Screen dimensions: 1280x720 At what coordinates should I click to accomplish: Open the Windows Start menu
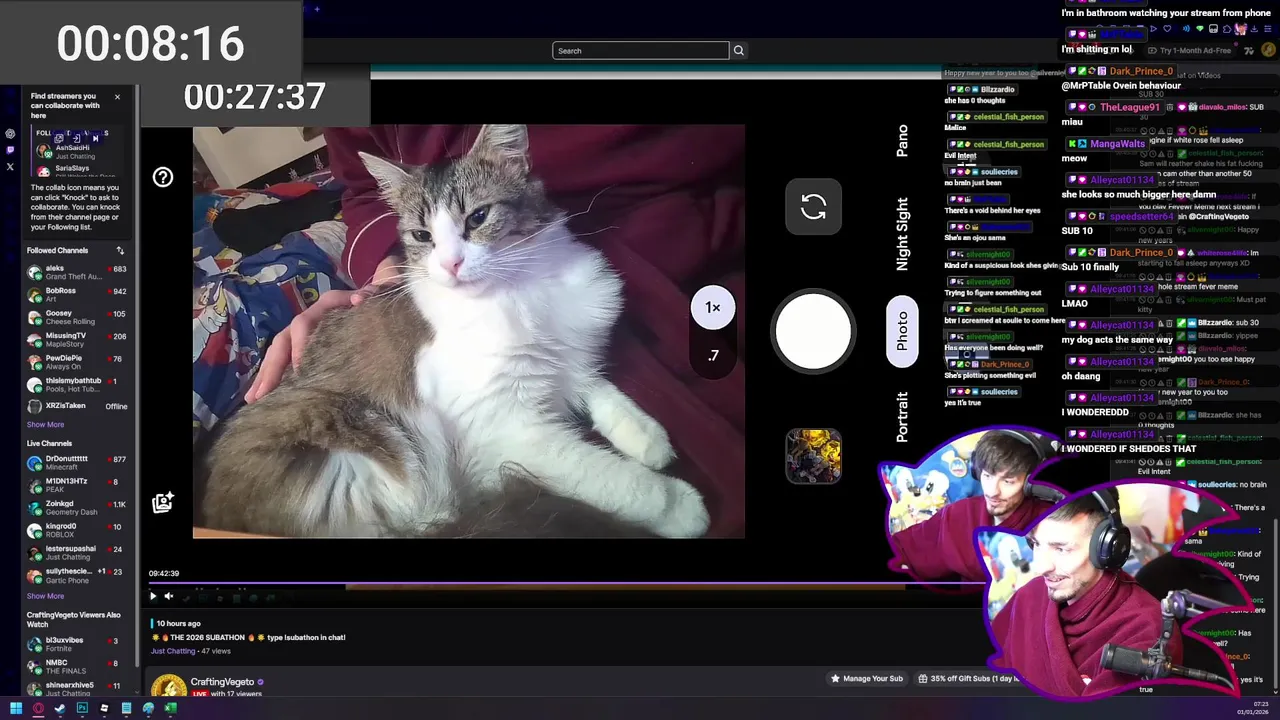click(x=16, y=709)
